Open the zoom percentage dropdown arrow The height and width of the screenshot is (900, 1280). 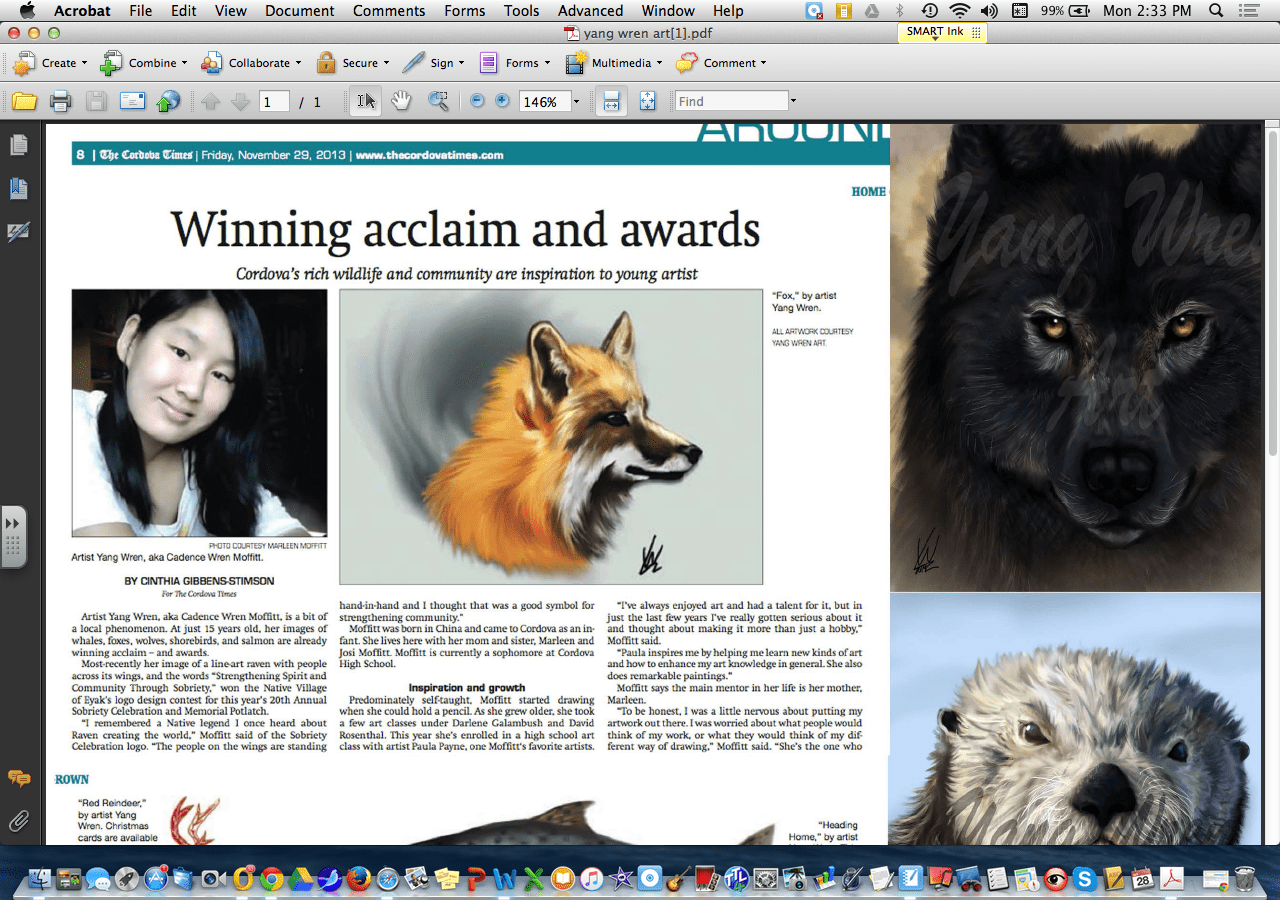pyautogui.click(x=576, y=102)
